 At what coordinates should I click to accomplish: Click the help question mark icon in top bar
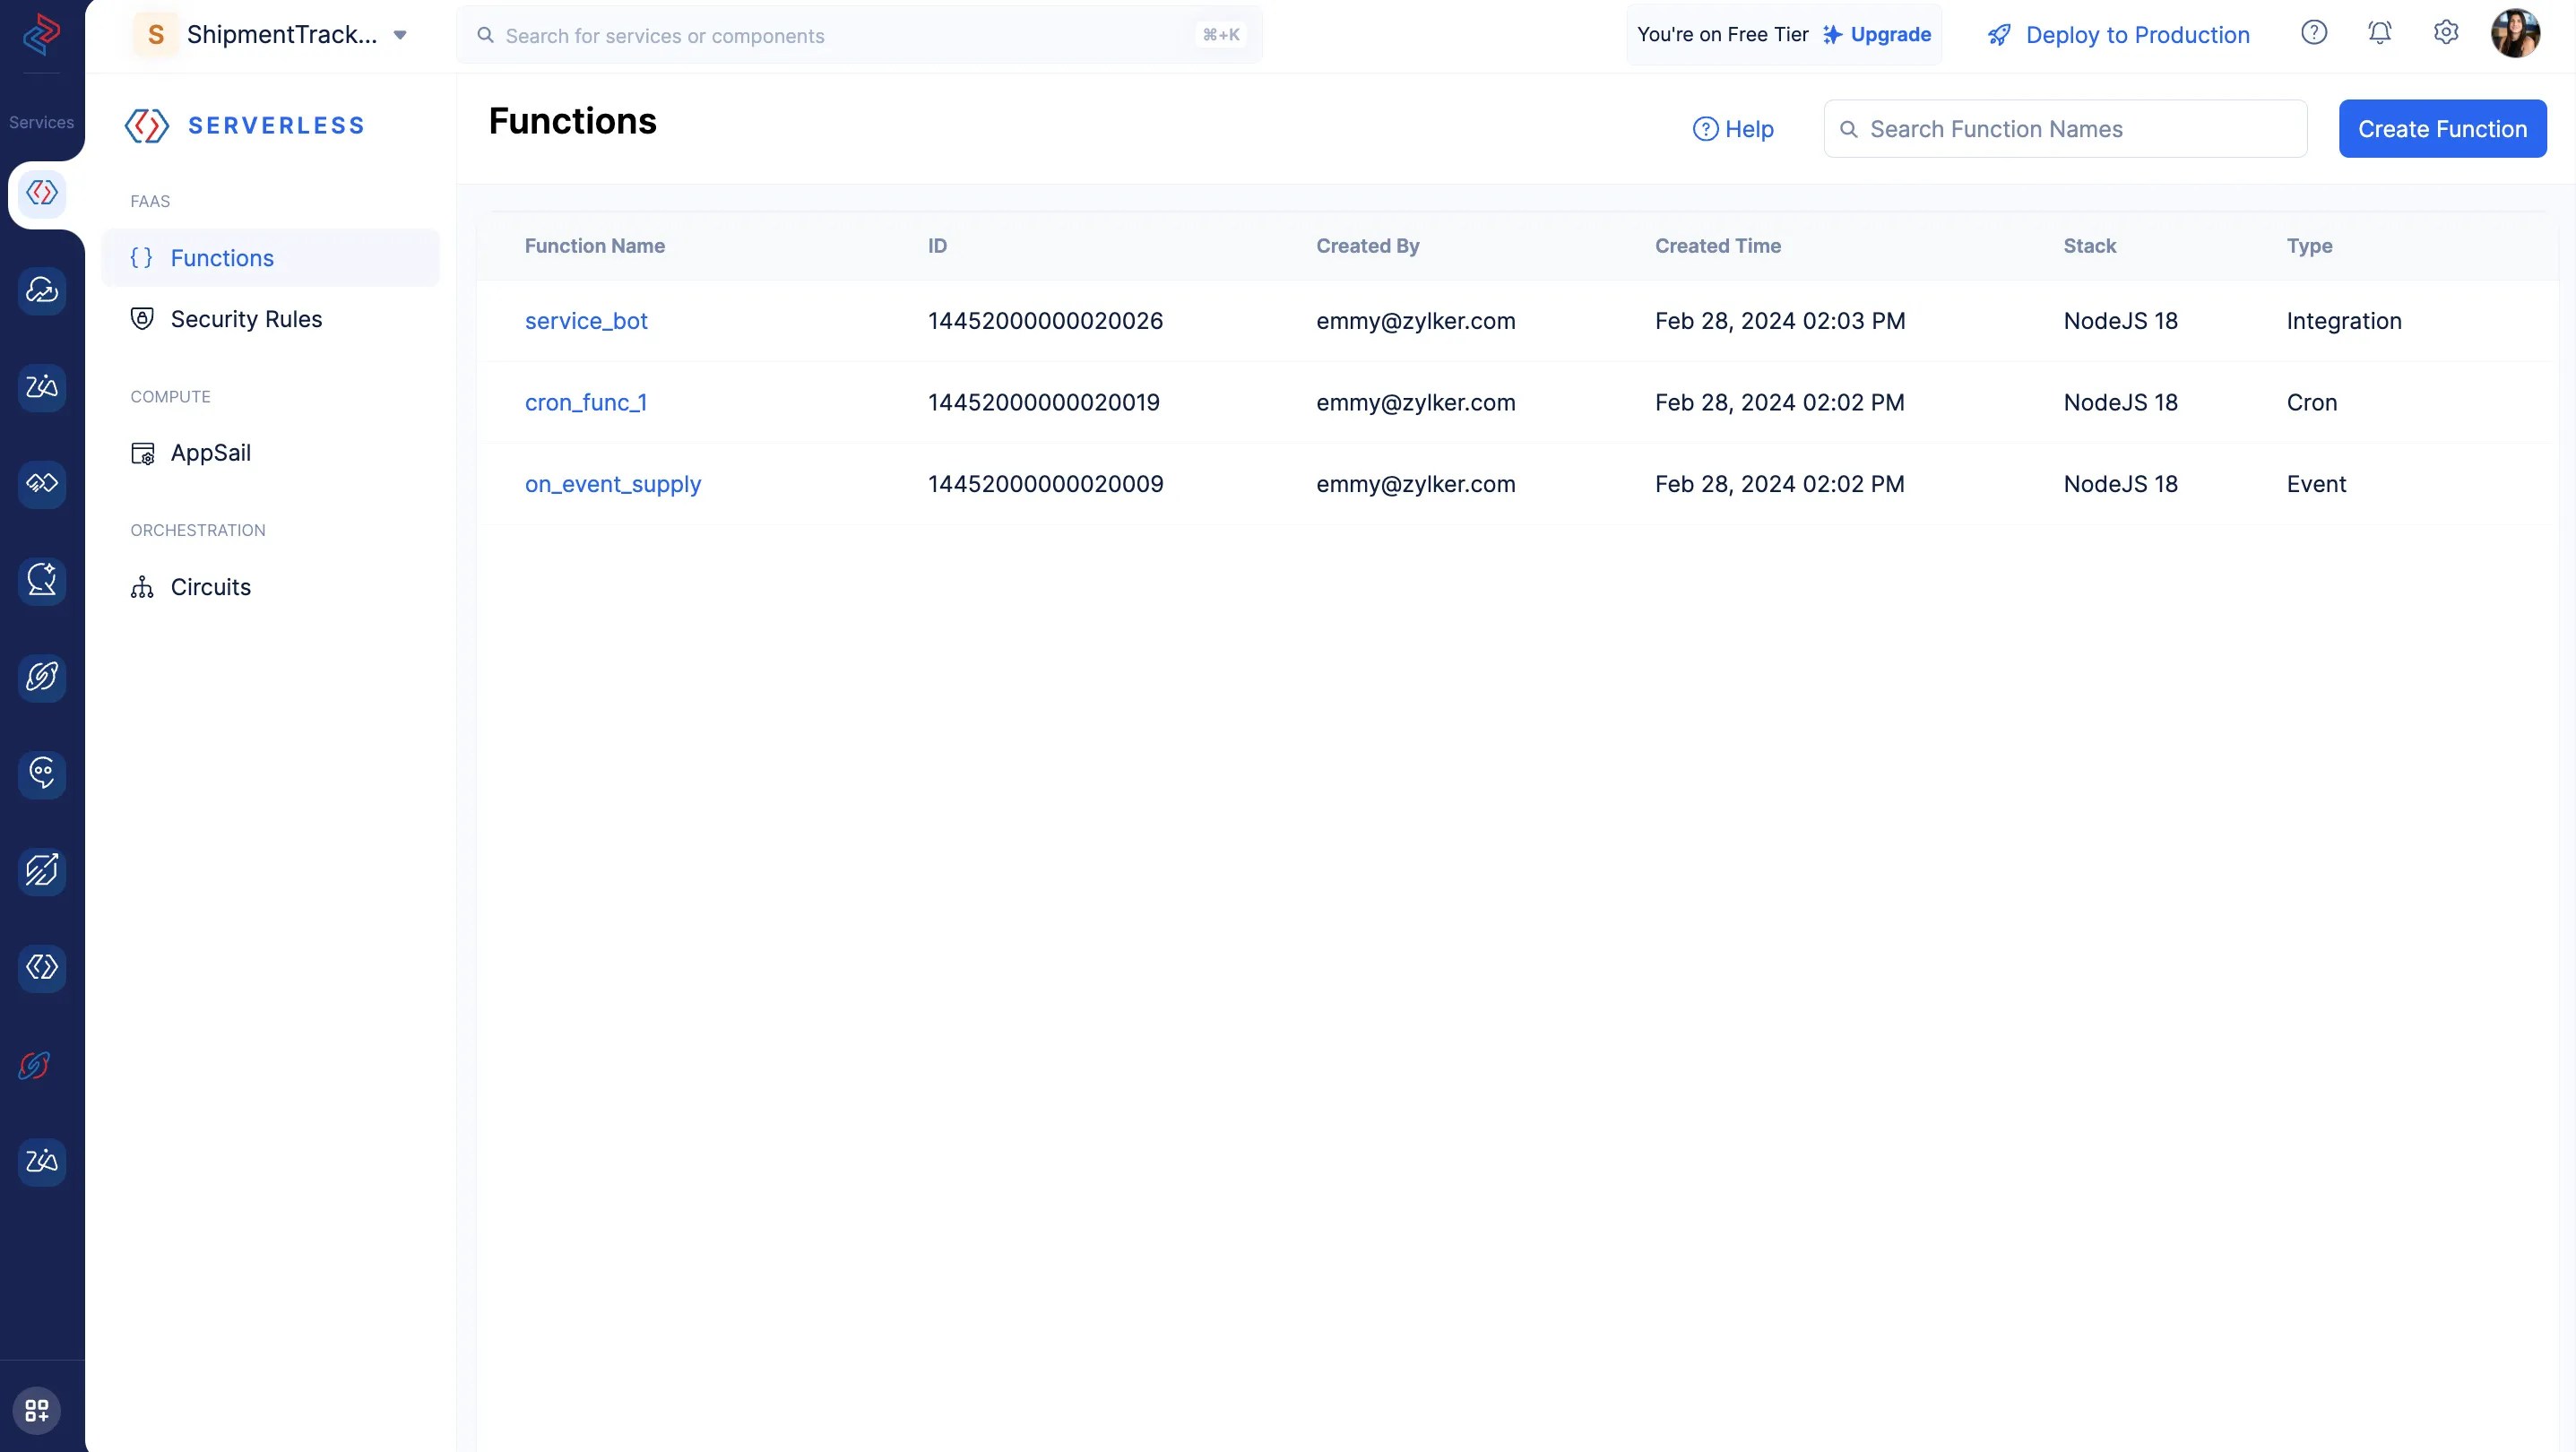tap(2313, 33)
